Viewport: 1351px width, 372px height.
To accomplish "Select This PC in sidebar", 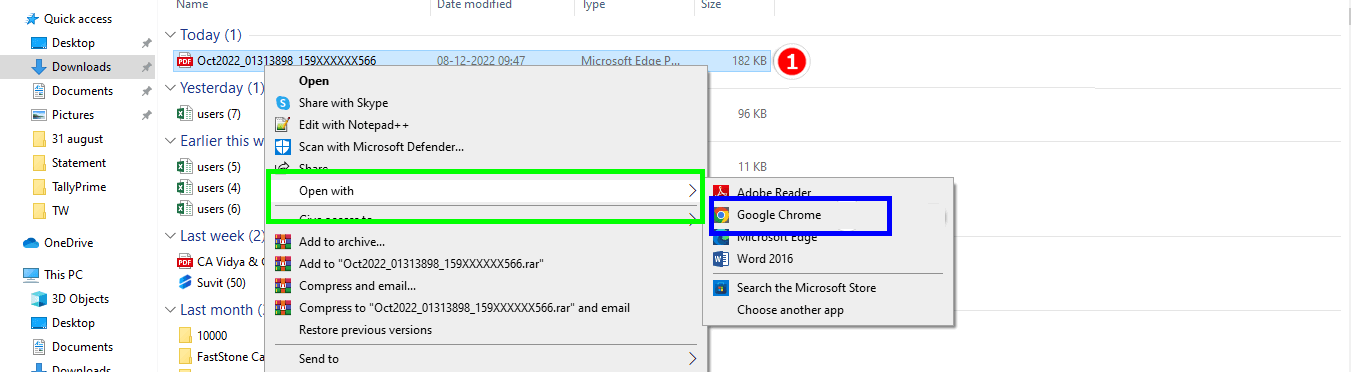I will (63, 274).
